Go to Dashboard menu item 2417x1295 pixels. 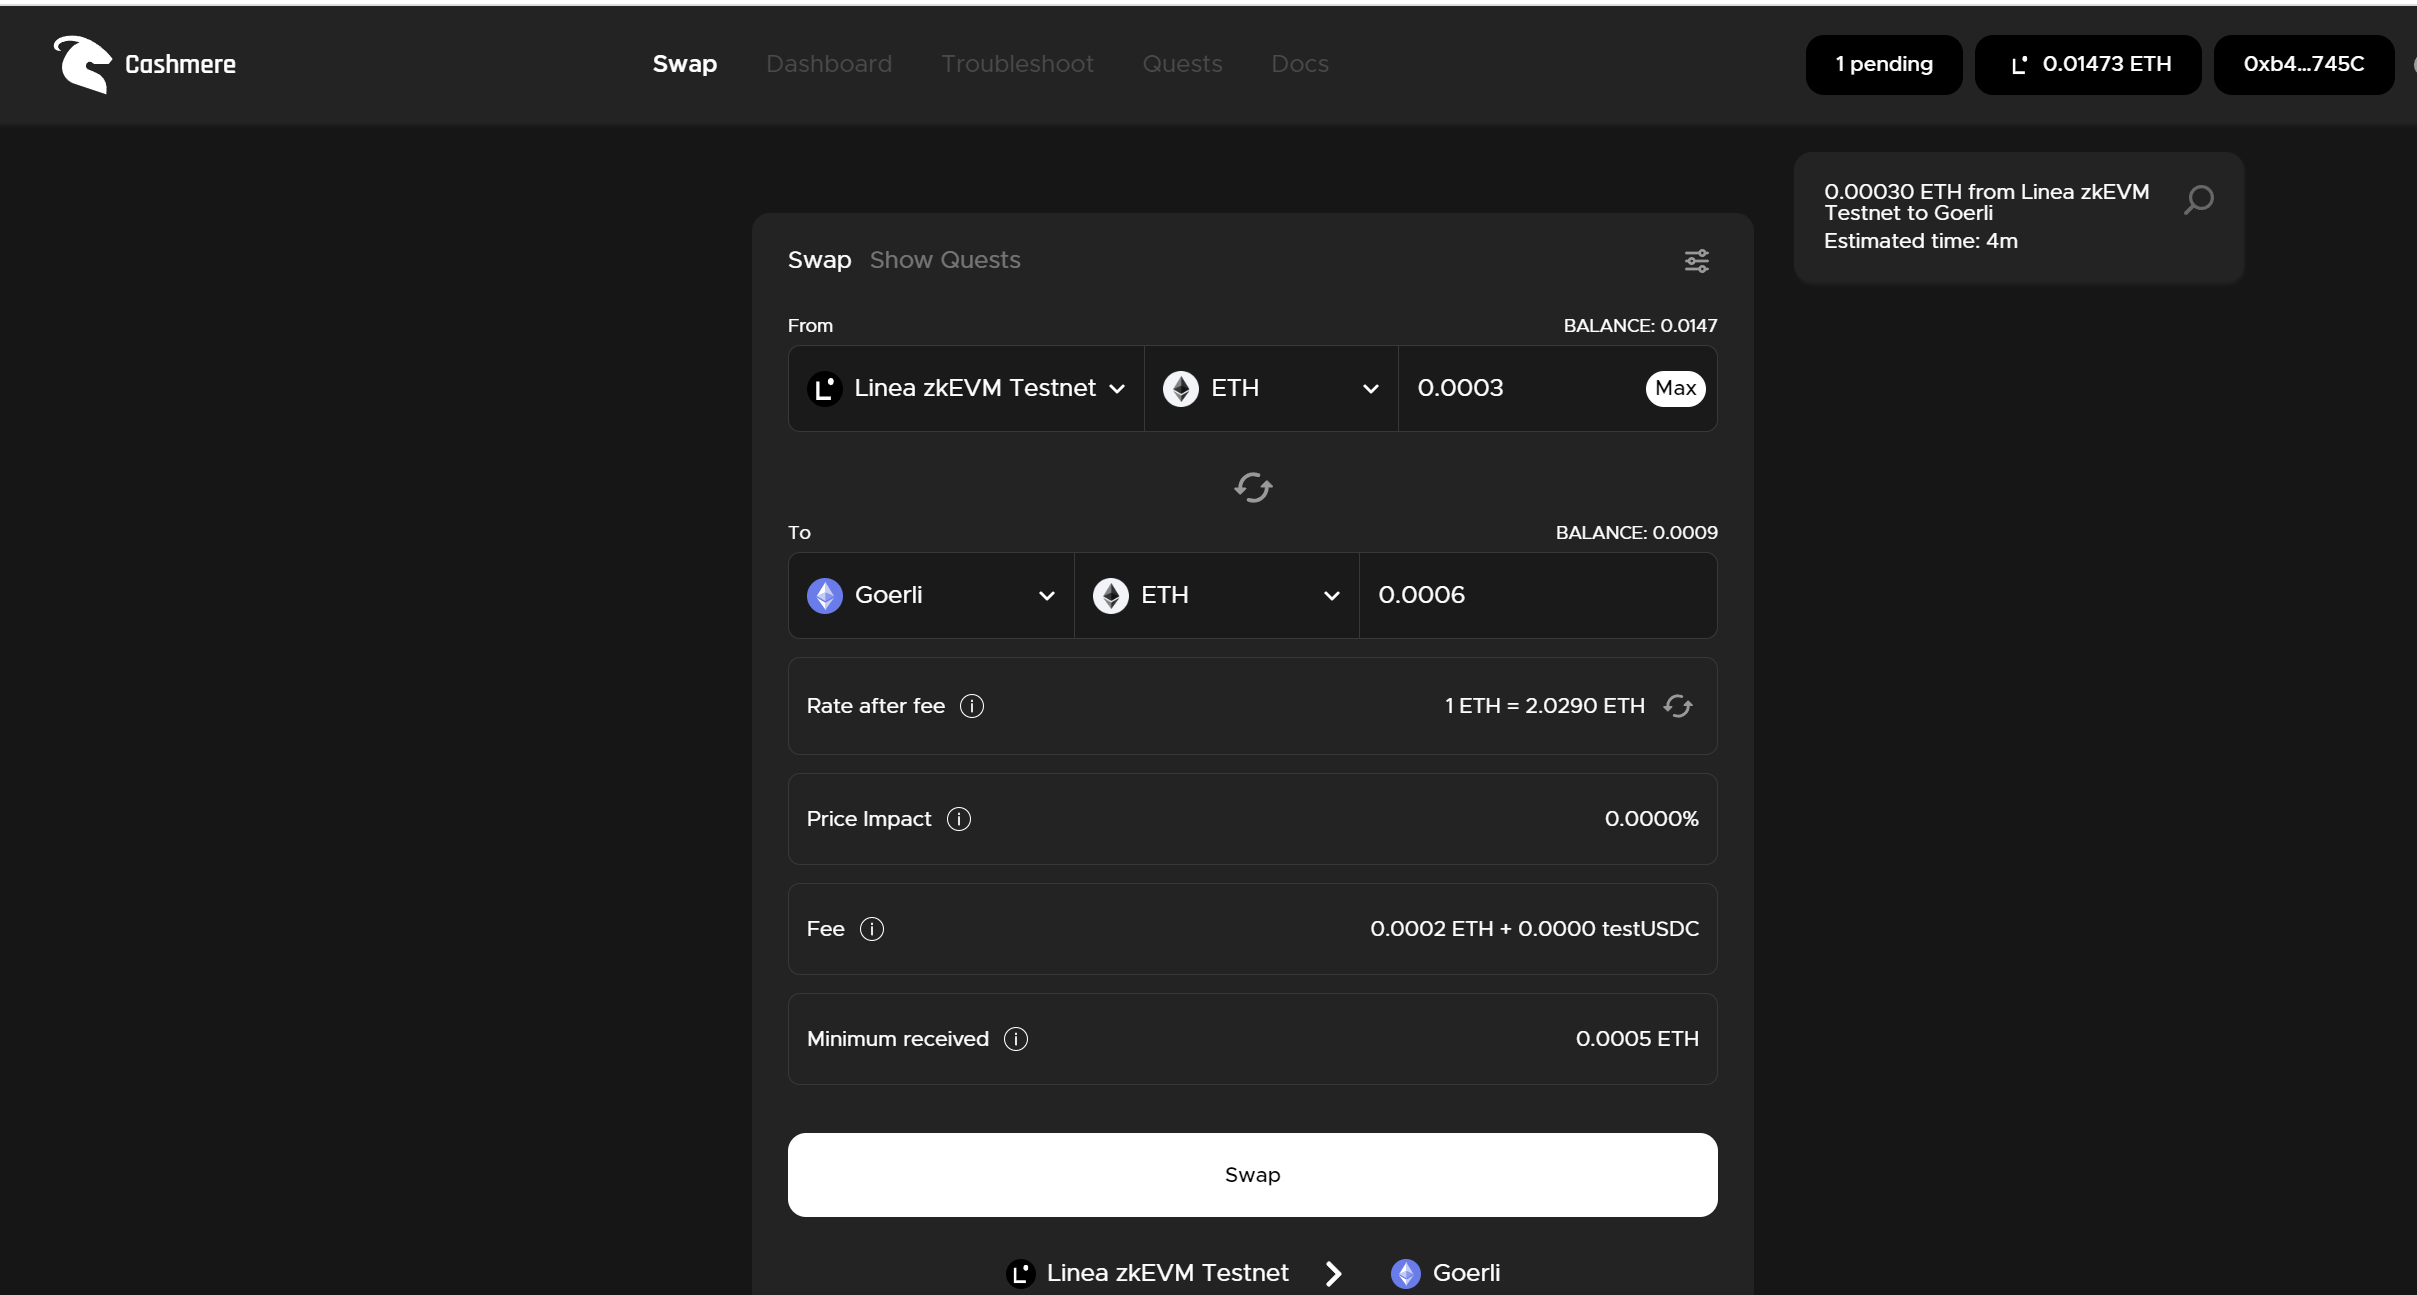point(828,64)
